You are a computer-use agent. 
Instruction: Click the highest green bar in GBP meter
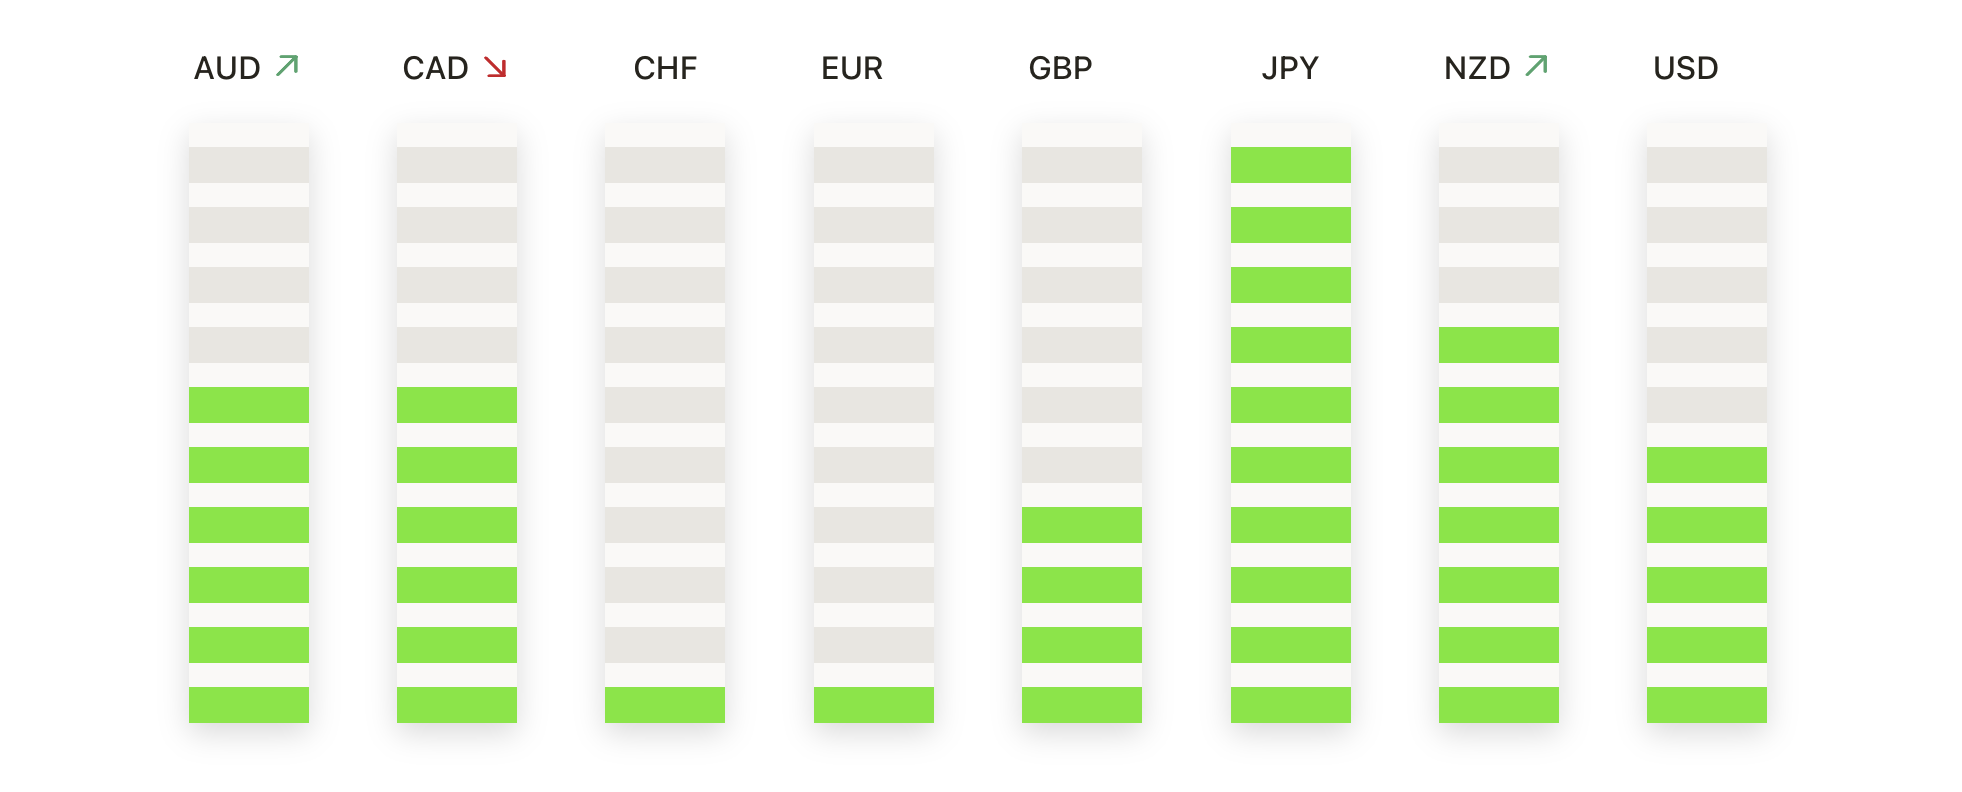(1081, 525)
